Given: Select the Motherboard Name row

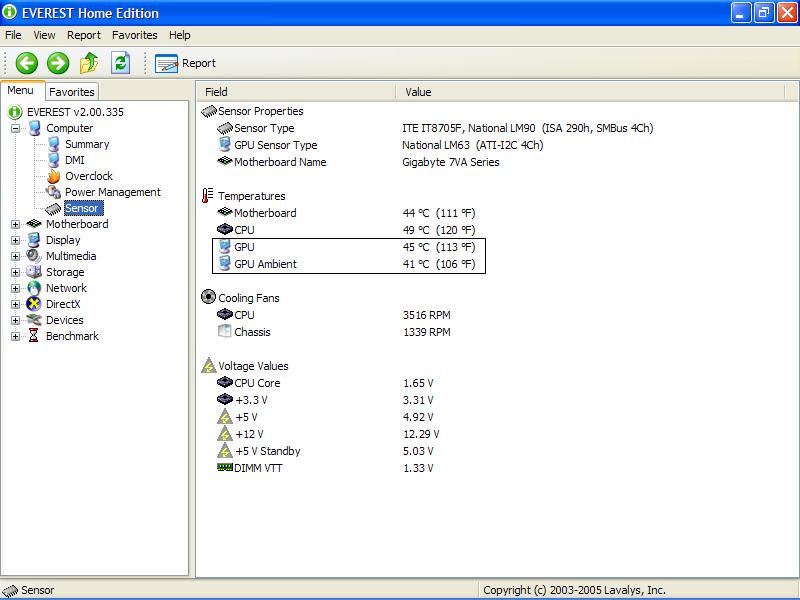Looking at the screenshot, I should 359,162.
